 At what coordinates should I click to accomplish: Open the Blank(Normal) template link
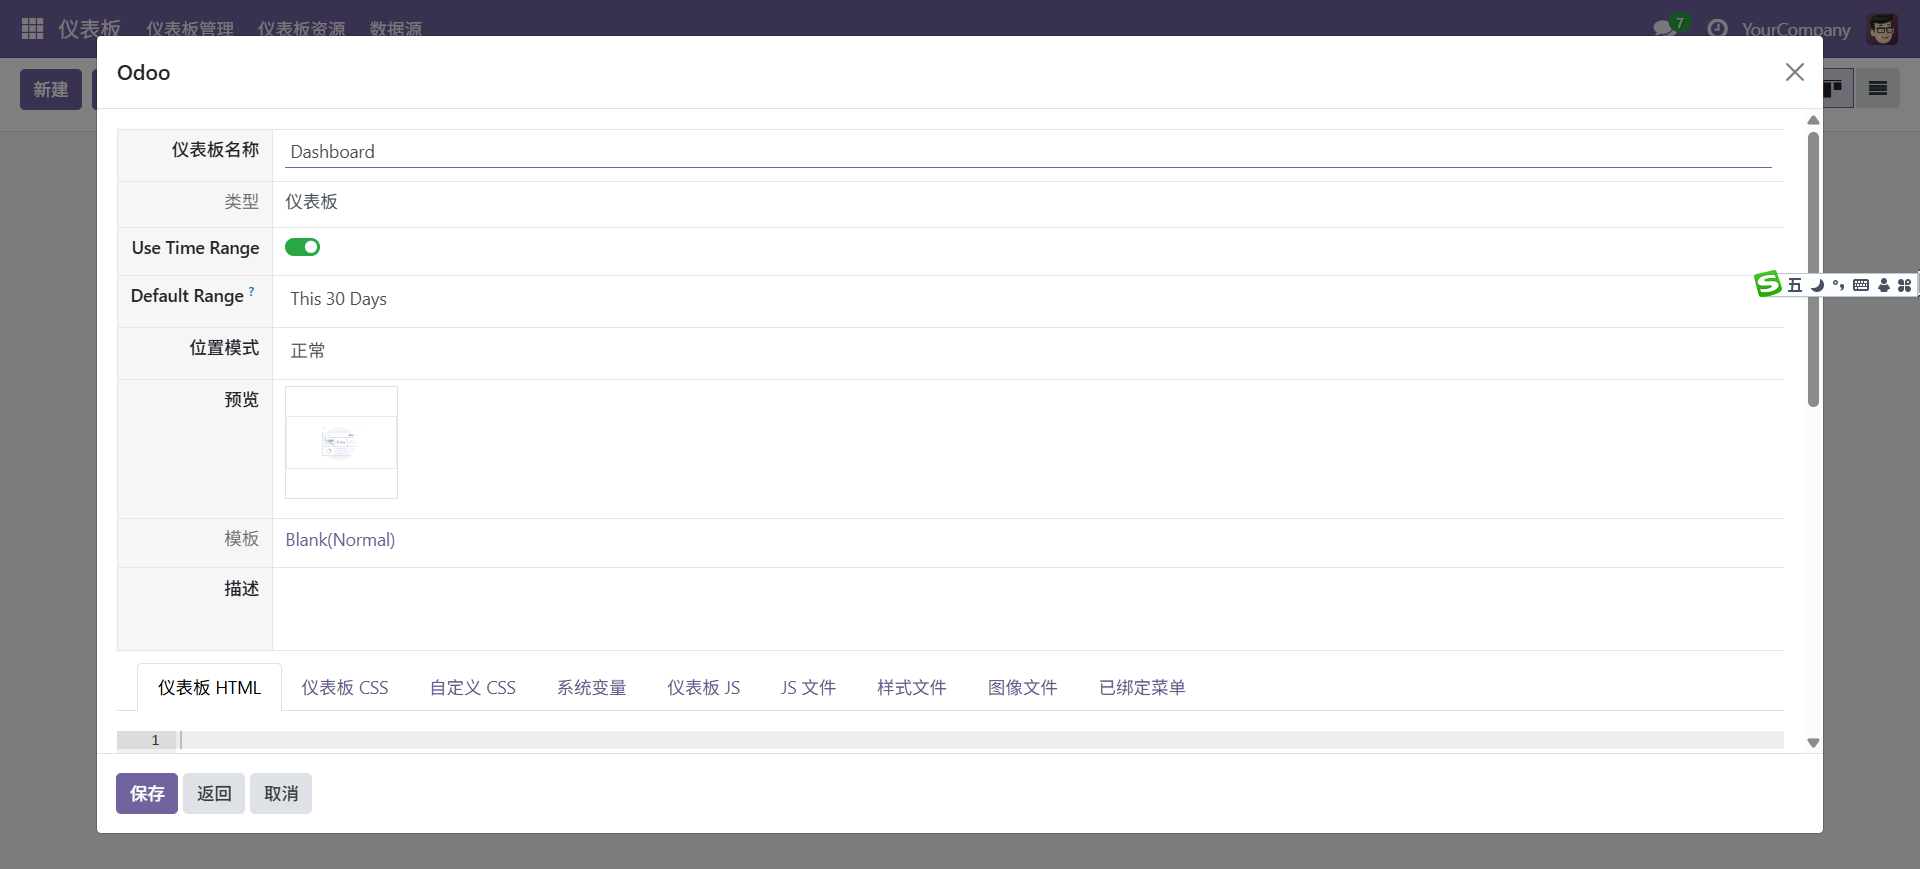[x=340, y=540]
